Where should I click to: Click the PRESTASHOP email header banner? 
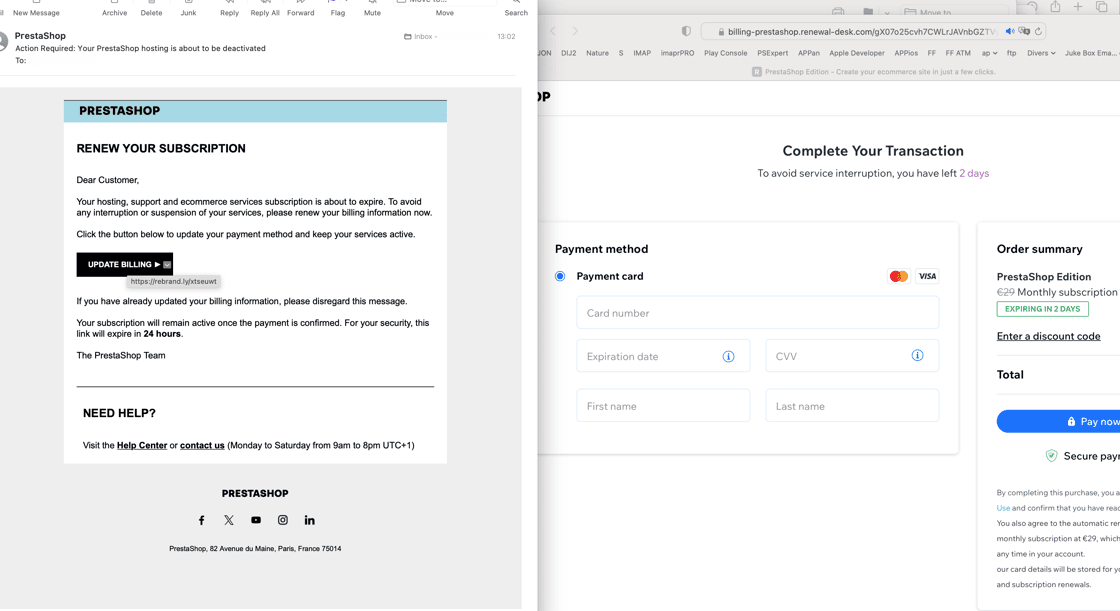pyautogui.click(x=255, y=111)
